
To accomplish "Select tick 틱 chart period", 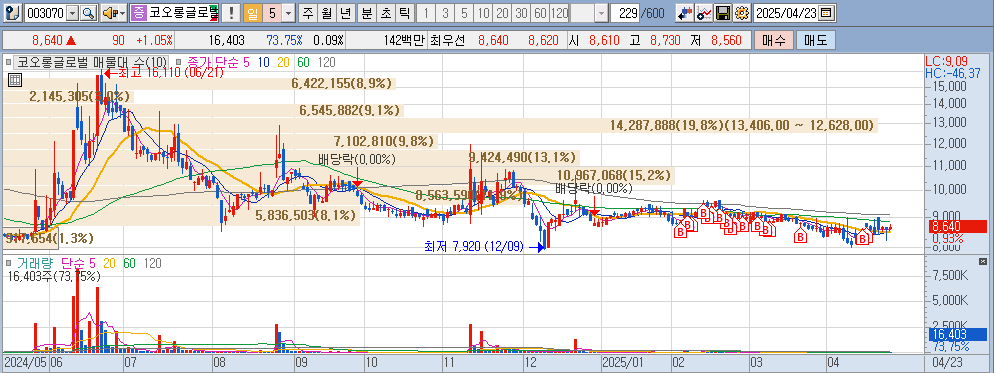I will 404,13.
